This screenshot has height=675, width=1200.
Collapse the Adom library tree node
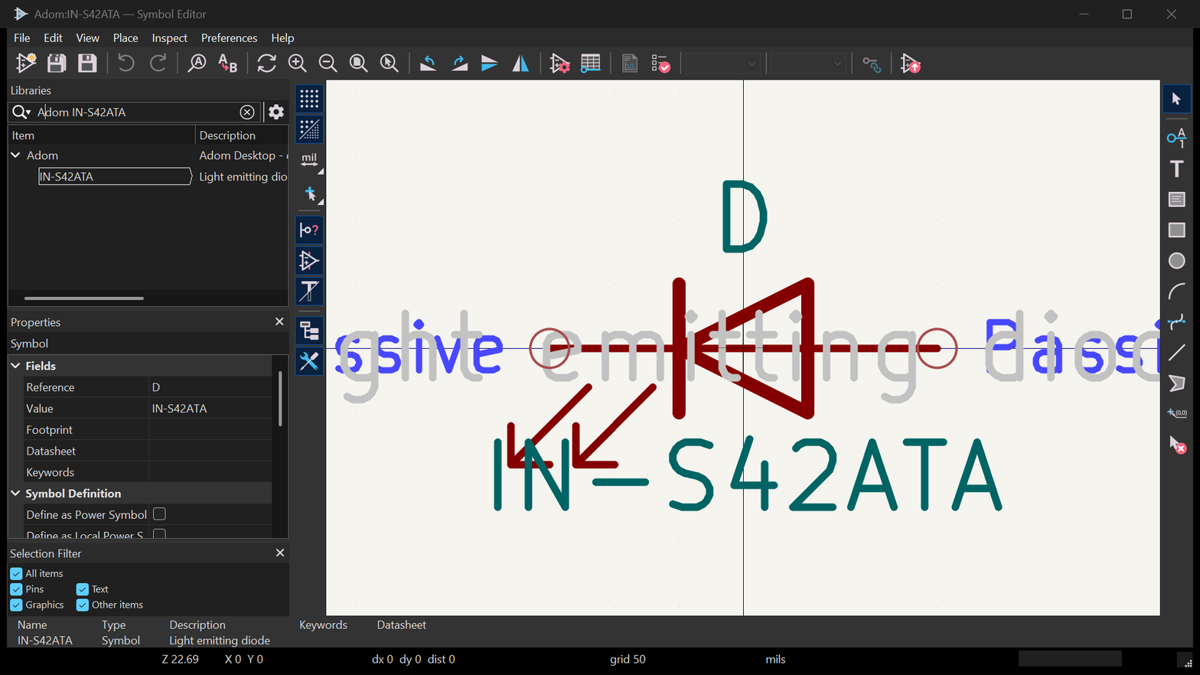[x=16, y=155]
